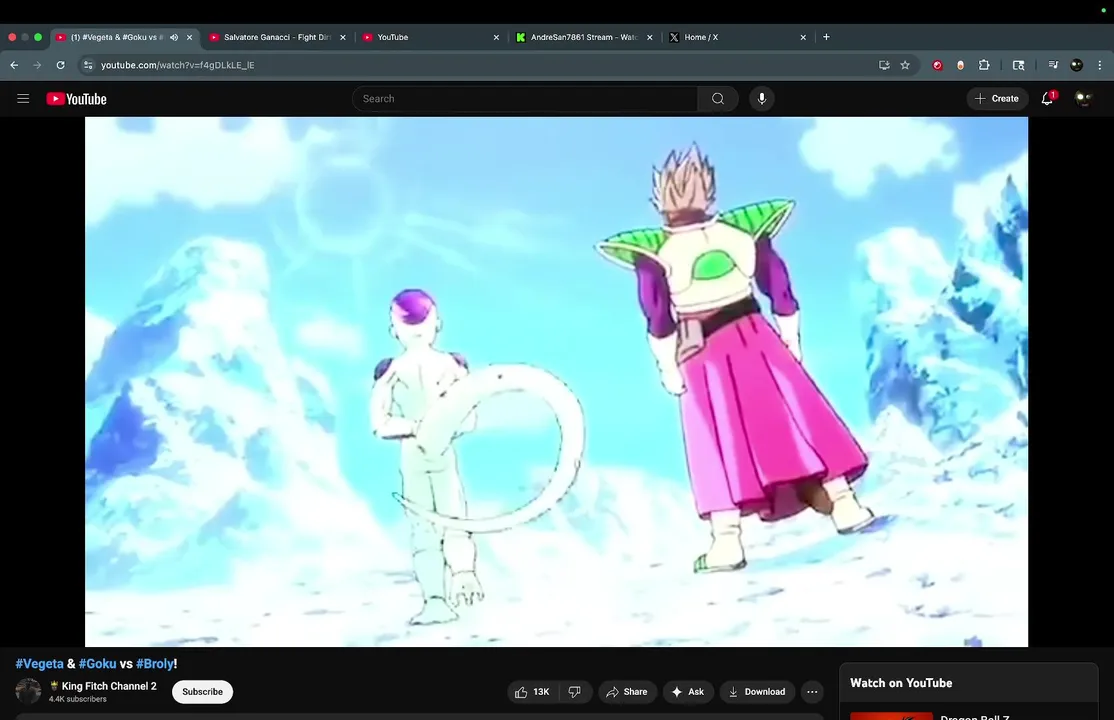Share the video
The height and width of the screenshot is (720, 1114).
[627, 692]
